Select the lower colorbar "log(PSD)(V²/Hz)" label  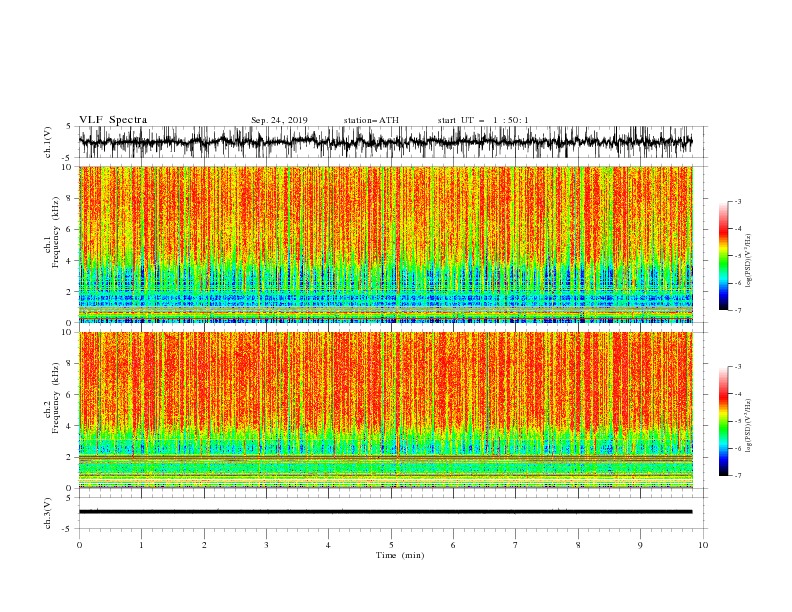tap(750, 425)
